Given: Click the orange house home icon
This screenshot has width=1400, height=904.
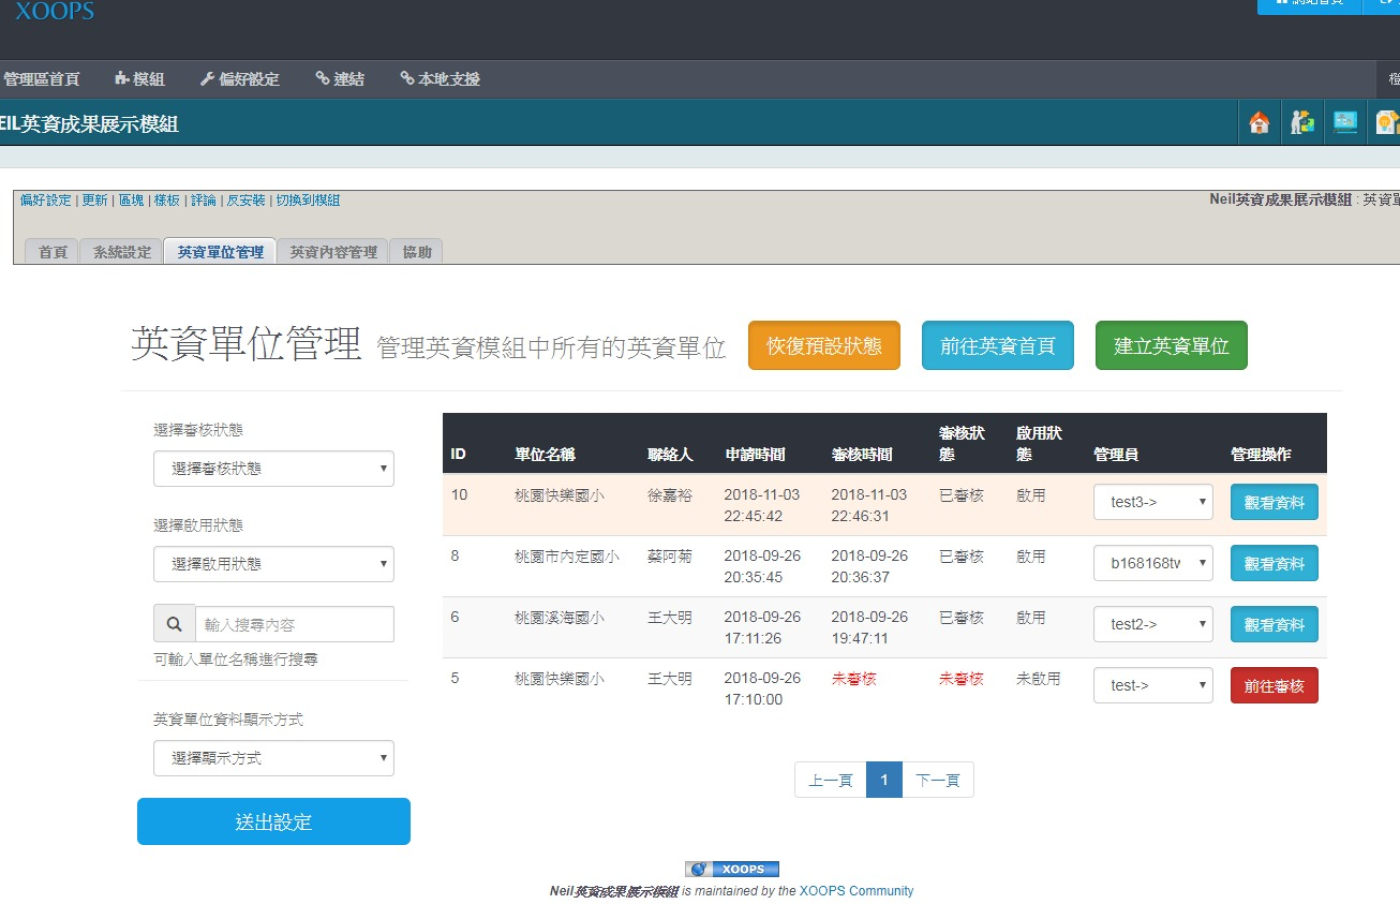Looking at the screenshot, I should point(1259,123).
